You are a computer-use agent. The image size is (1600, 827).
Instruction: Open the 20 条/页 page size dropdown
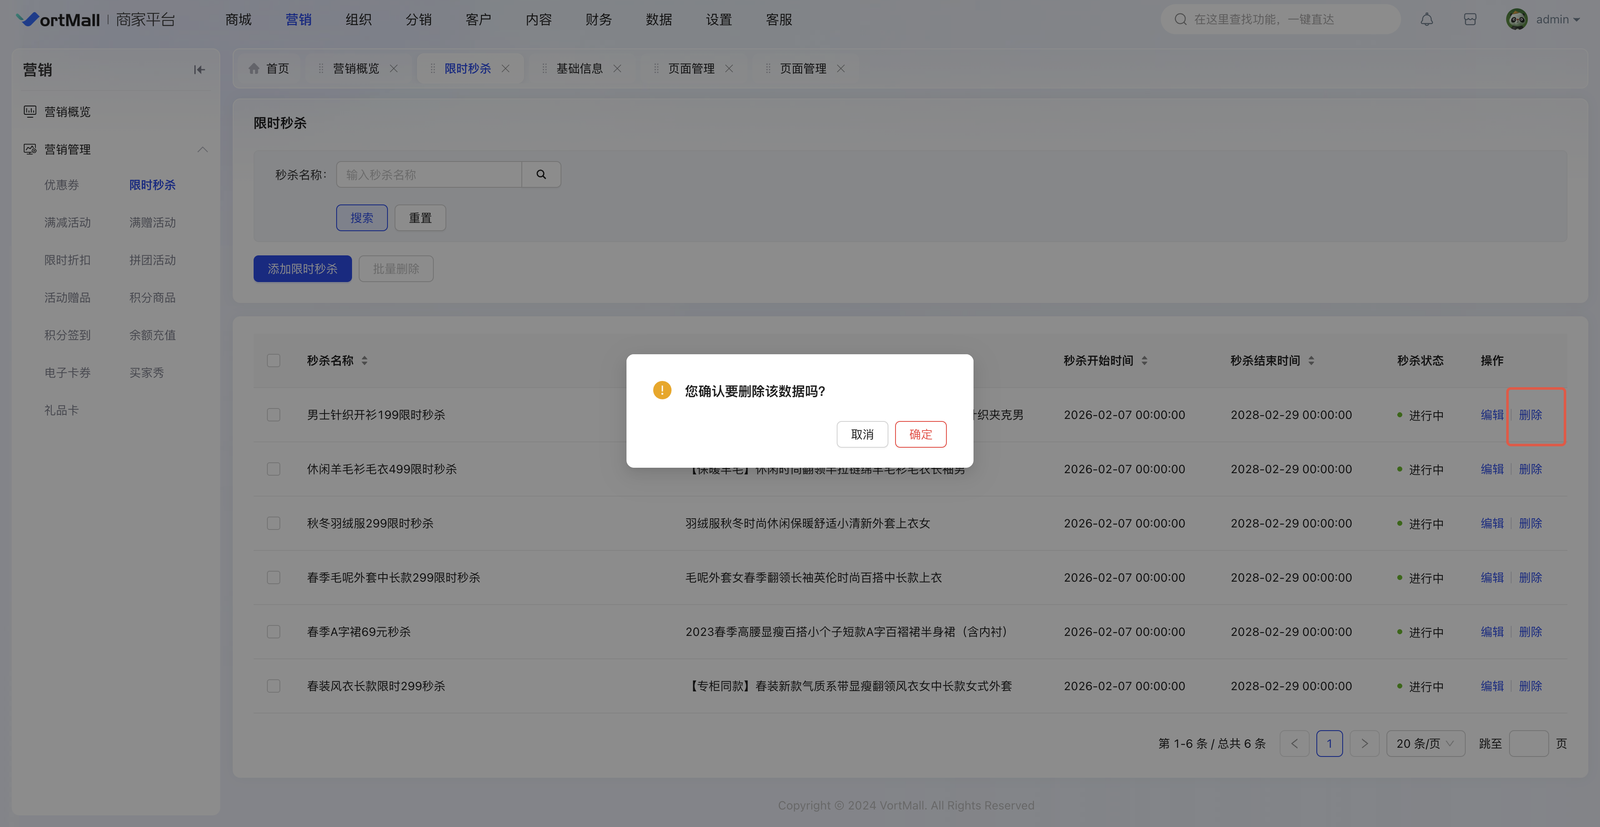pyautogui.click(x=1424, y=744)
